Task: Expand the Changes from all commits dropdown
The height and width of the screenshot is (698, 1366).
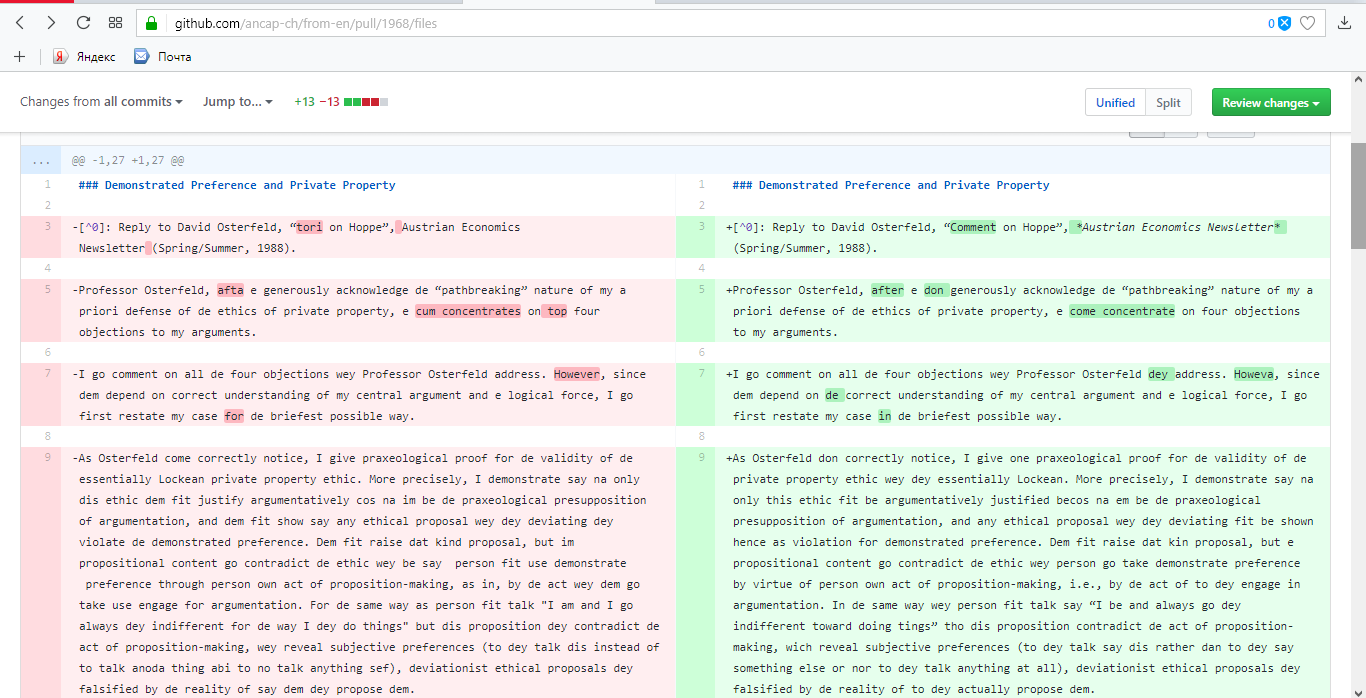Action: point(101,102)
